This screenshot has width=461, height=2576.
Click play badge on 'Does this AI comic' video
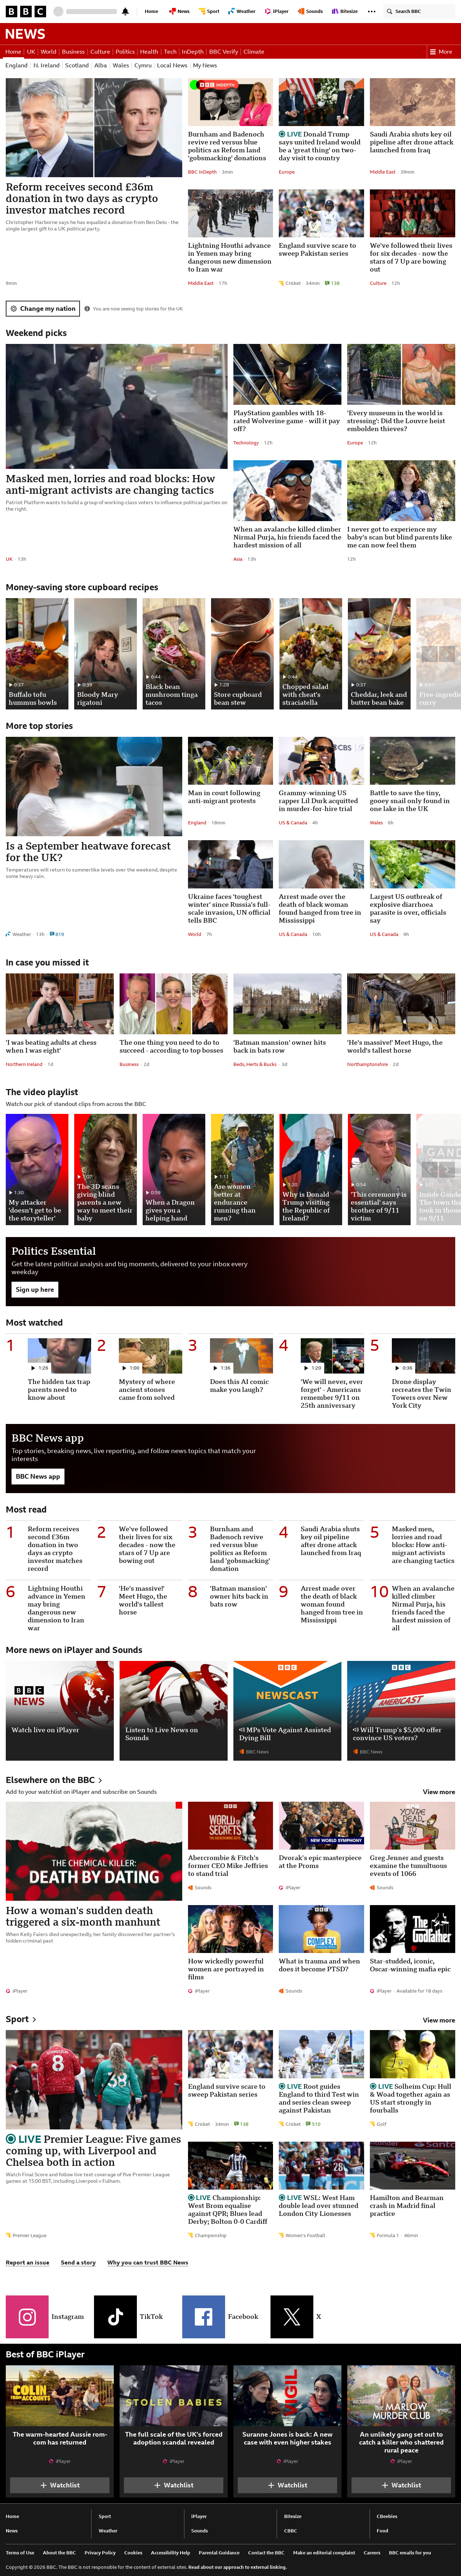pyautogui.click(x=221, y=1368)
